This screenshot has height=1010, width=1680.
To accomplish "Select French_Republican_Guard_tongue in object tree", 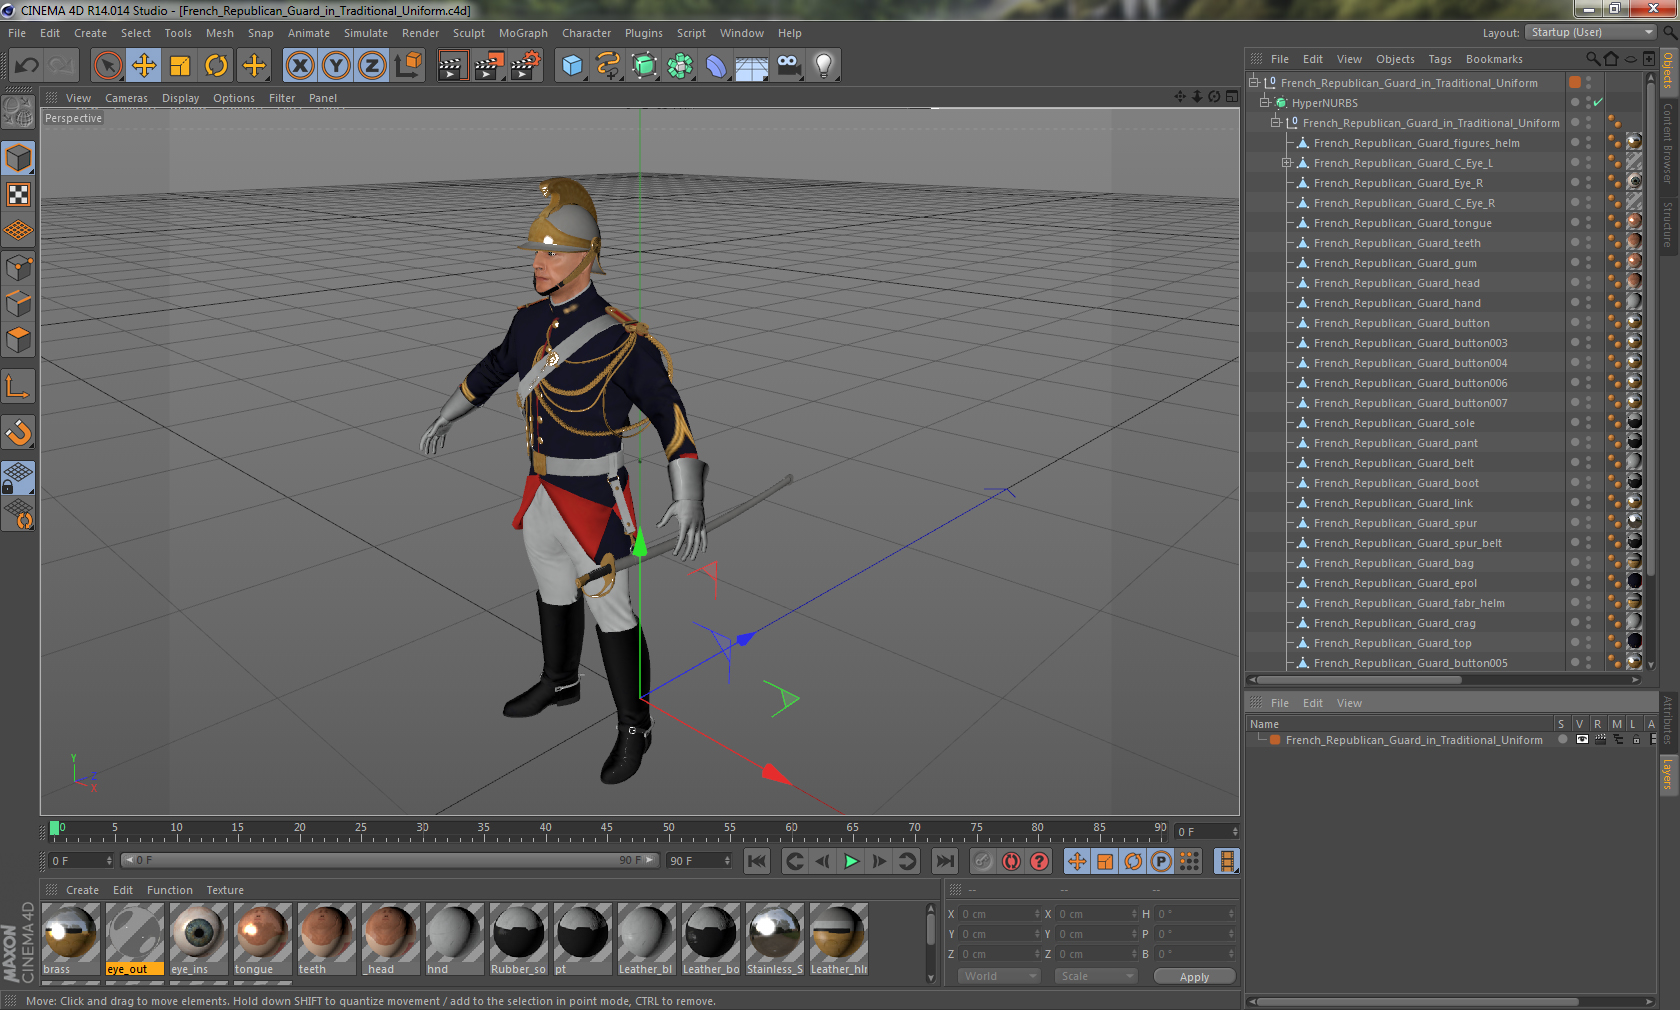I will tap(1402, 223).
